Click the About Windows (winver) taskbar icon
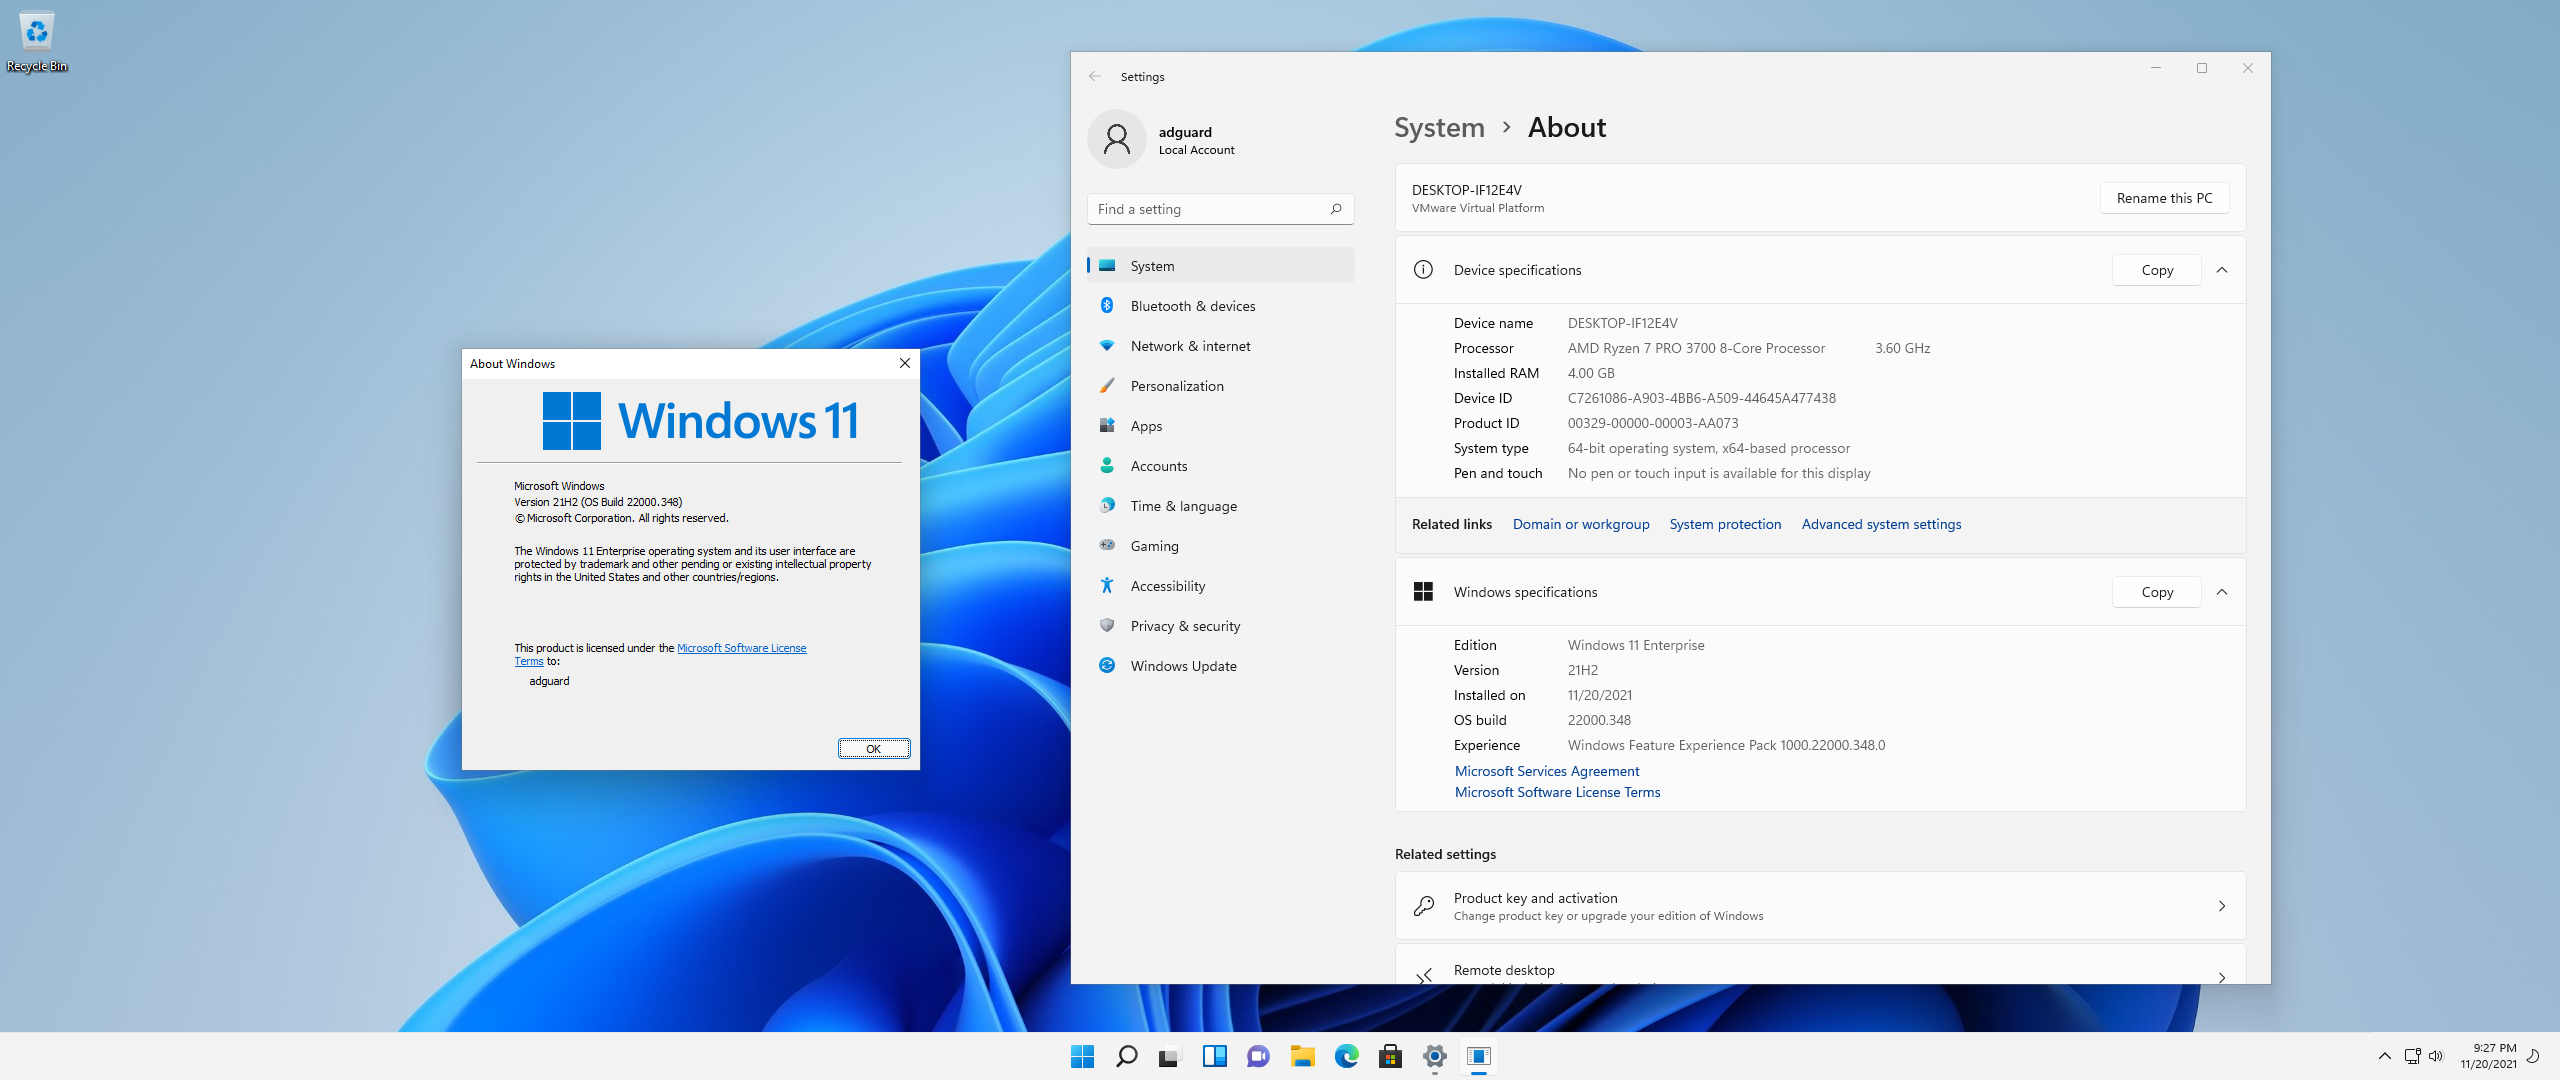This screenshot has width=2560, height=1080. [x=1478, y=1056]
